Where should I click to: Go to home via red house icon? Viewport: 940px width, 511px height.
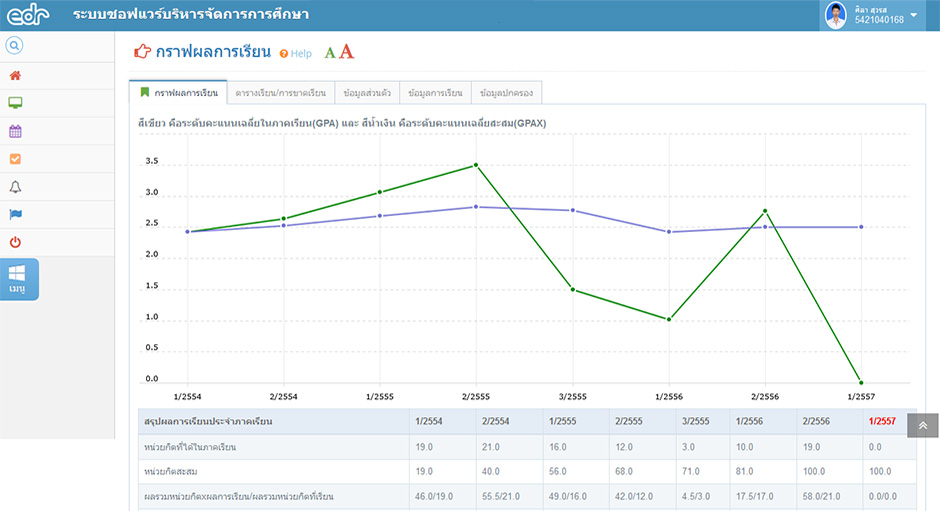point(15,75)
